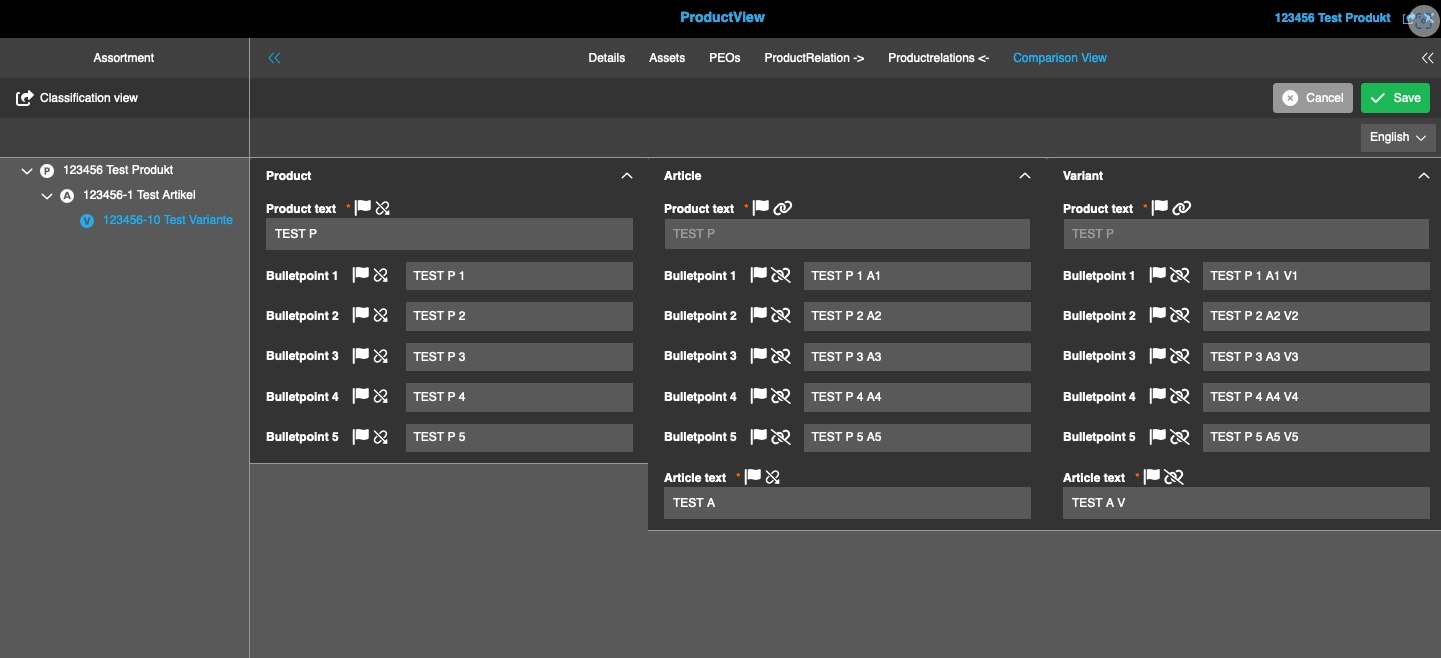Click the flag icon for Product Bulletpoint 4

click(x=361, y=396)
